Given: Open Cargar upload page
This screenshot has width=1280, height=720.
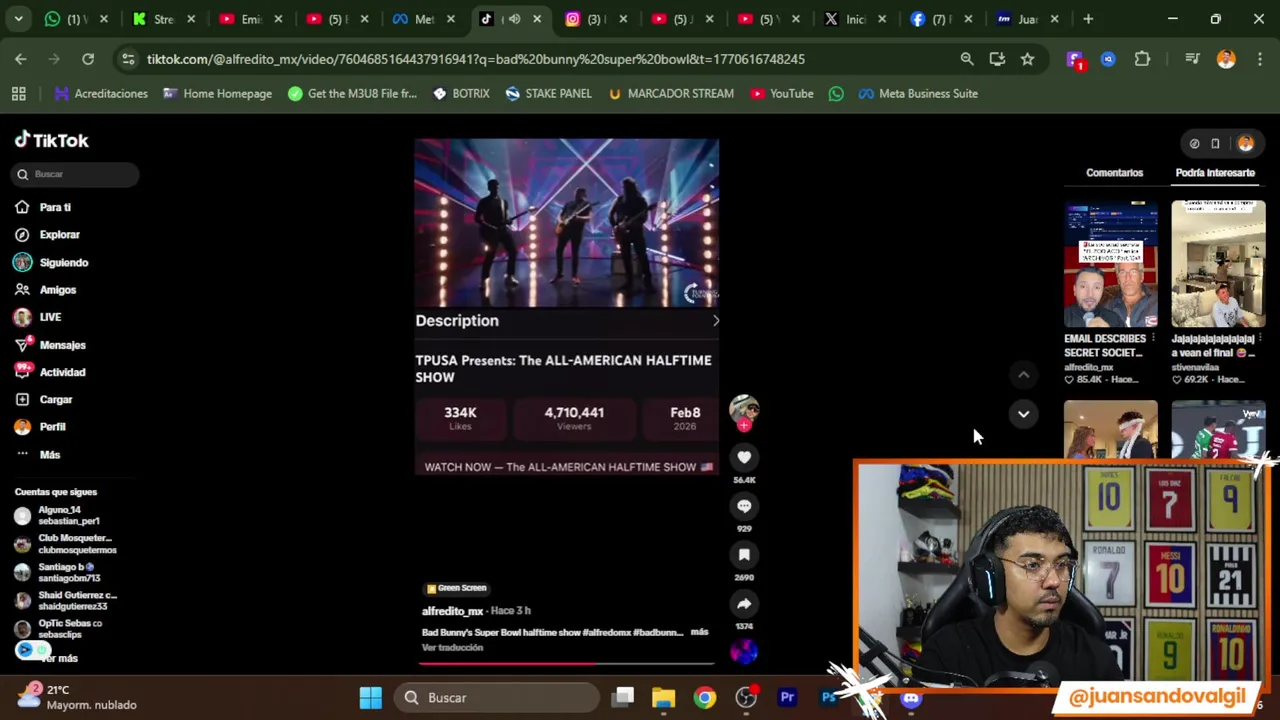Looking at the screenshot, I should [x=56, y=399].
